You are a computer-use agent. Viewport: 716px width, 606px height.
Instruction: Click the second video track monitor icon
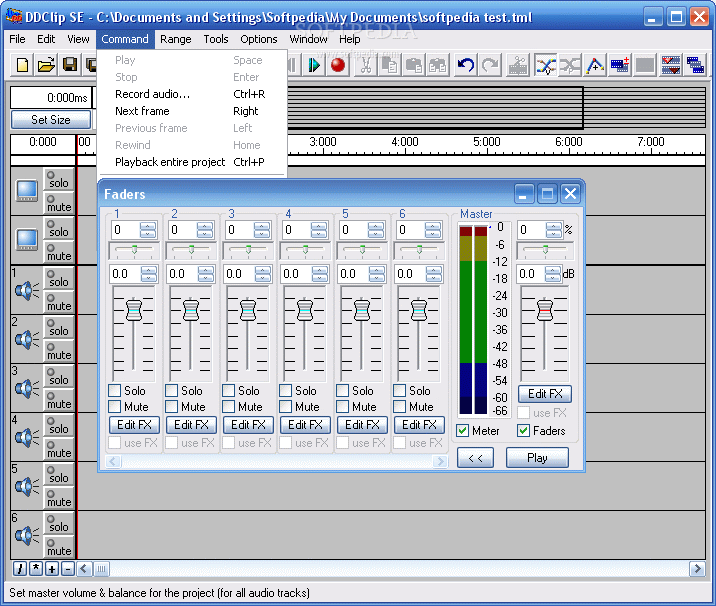(x=27, y=240)
